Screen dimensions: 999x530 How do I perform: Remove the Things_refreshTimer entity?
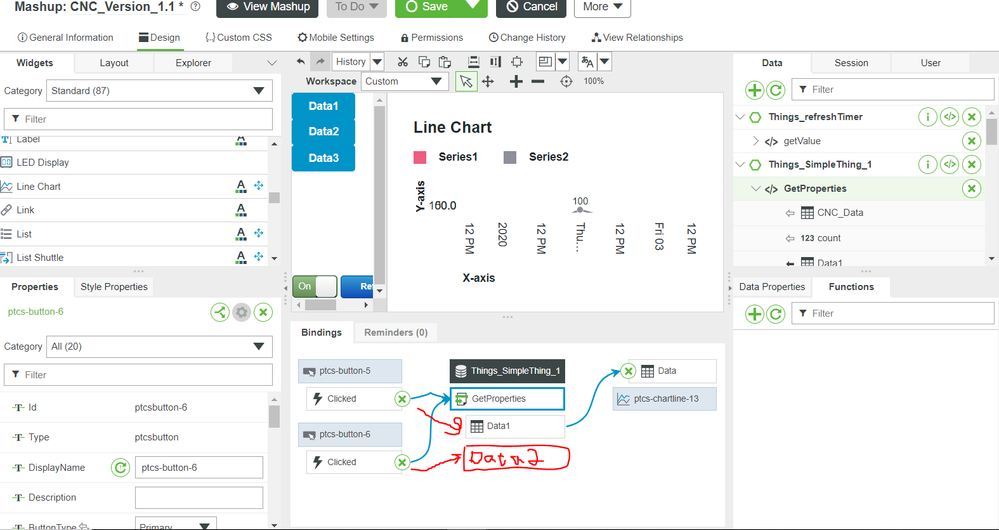point(971,117)
